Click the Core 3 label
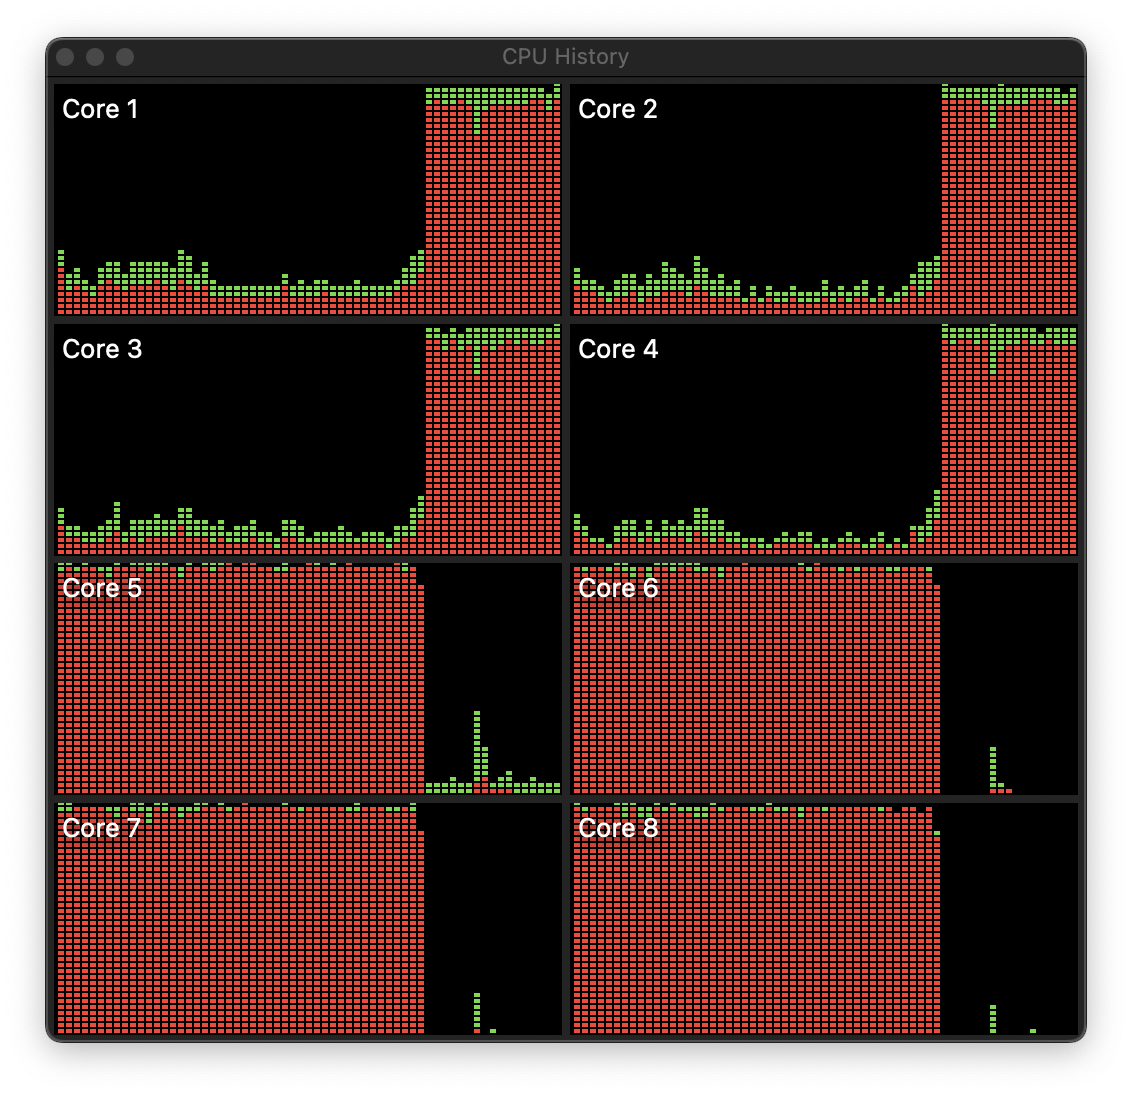The image size is (1132, 1096). [102, 349]
